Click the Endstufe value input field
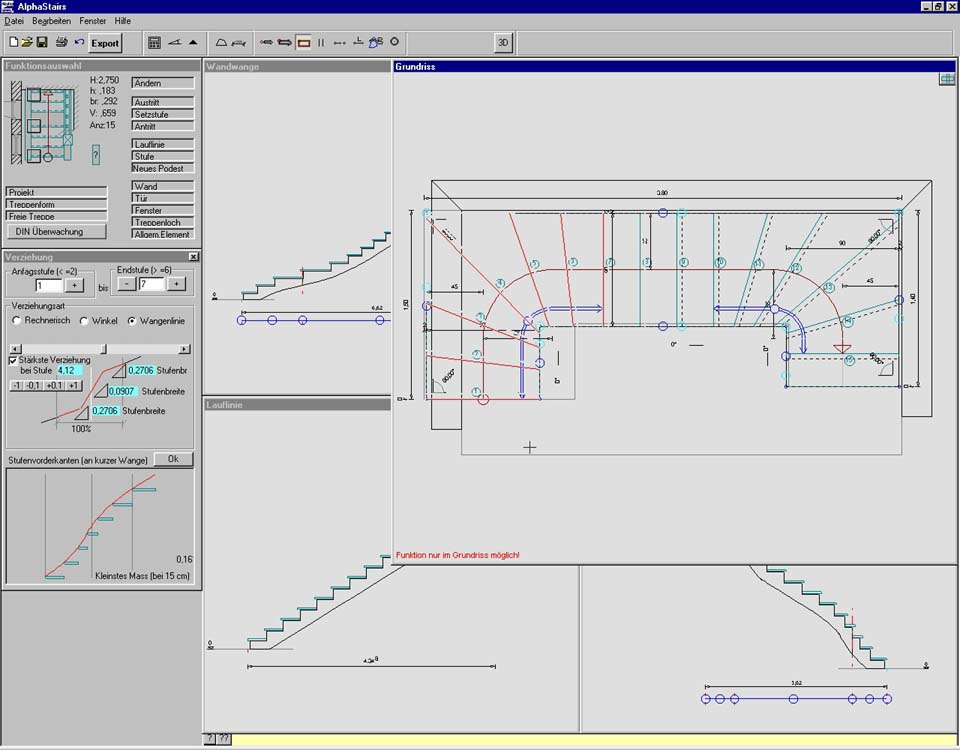The height and width of the screenshot is (750, 960). pos(150,284)
